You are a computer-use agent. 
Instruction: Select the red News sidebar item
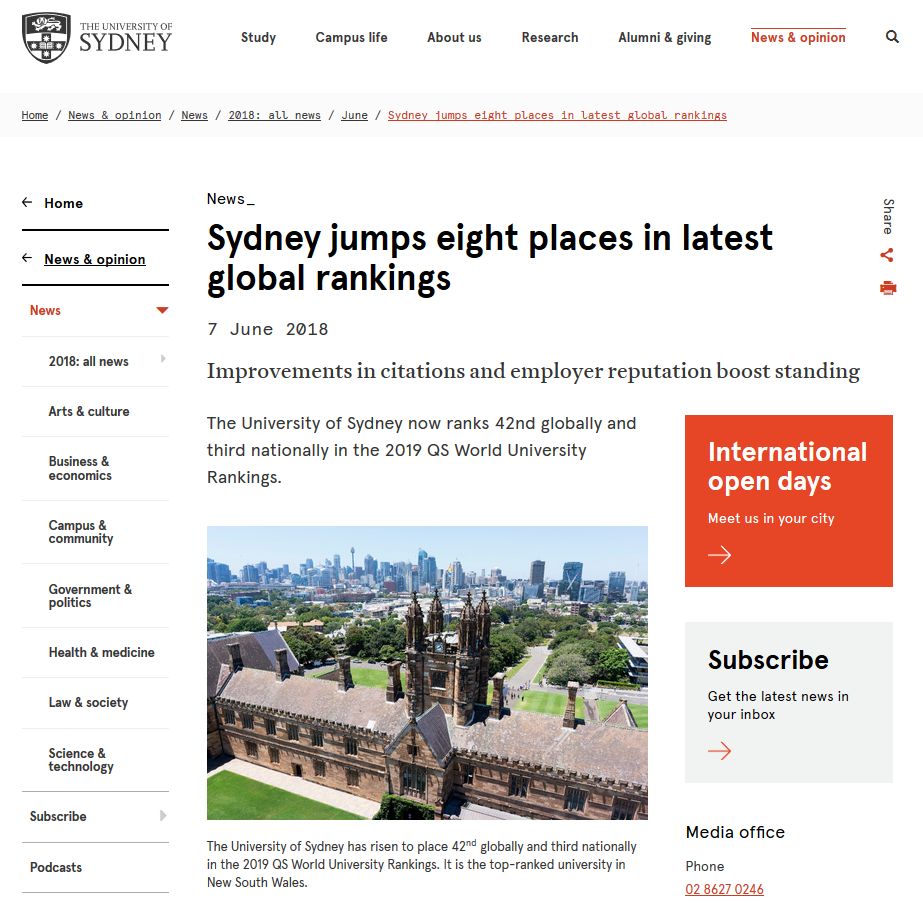pyautogui.click(x=45, y=310)
